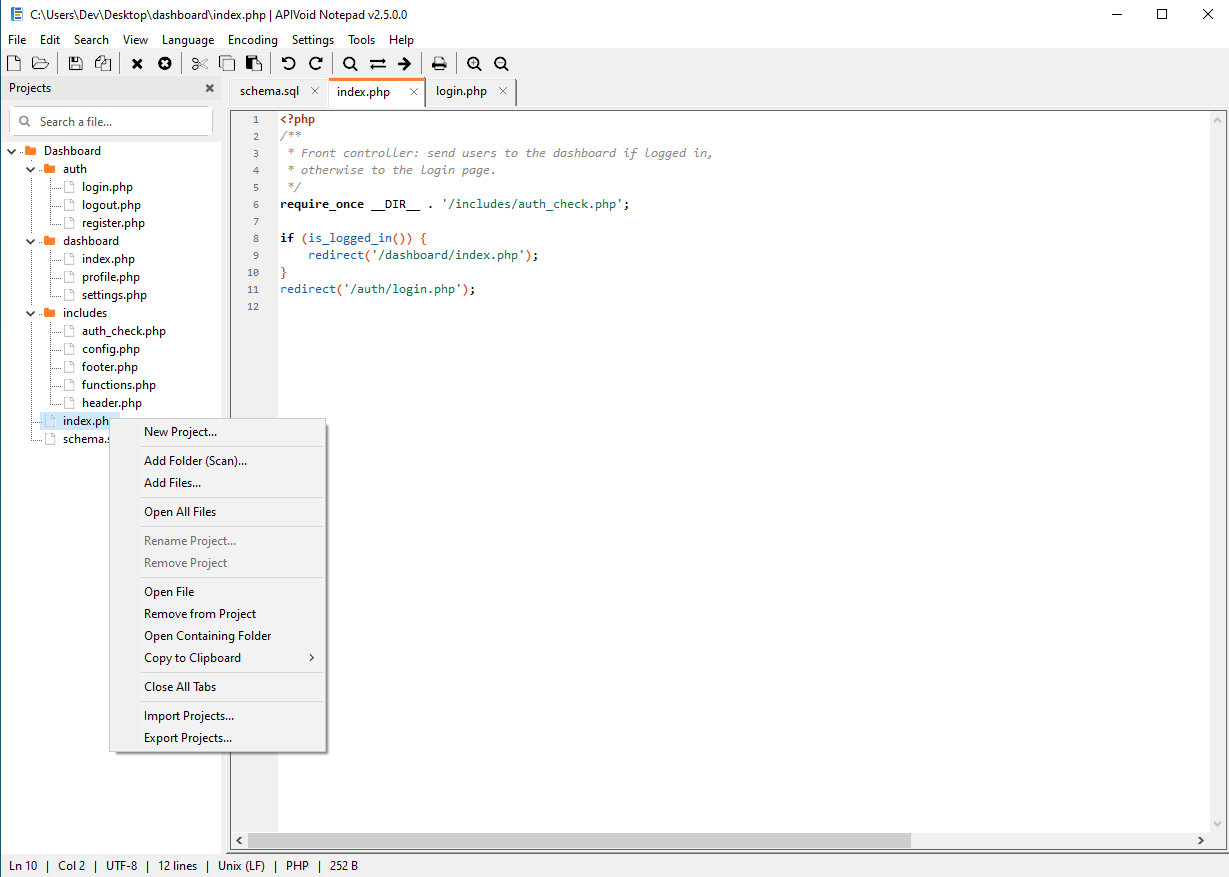
Task: Click Unix (LF) in status bar
Action: coord(241,866)
